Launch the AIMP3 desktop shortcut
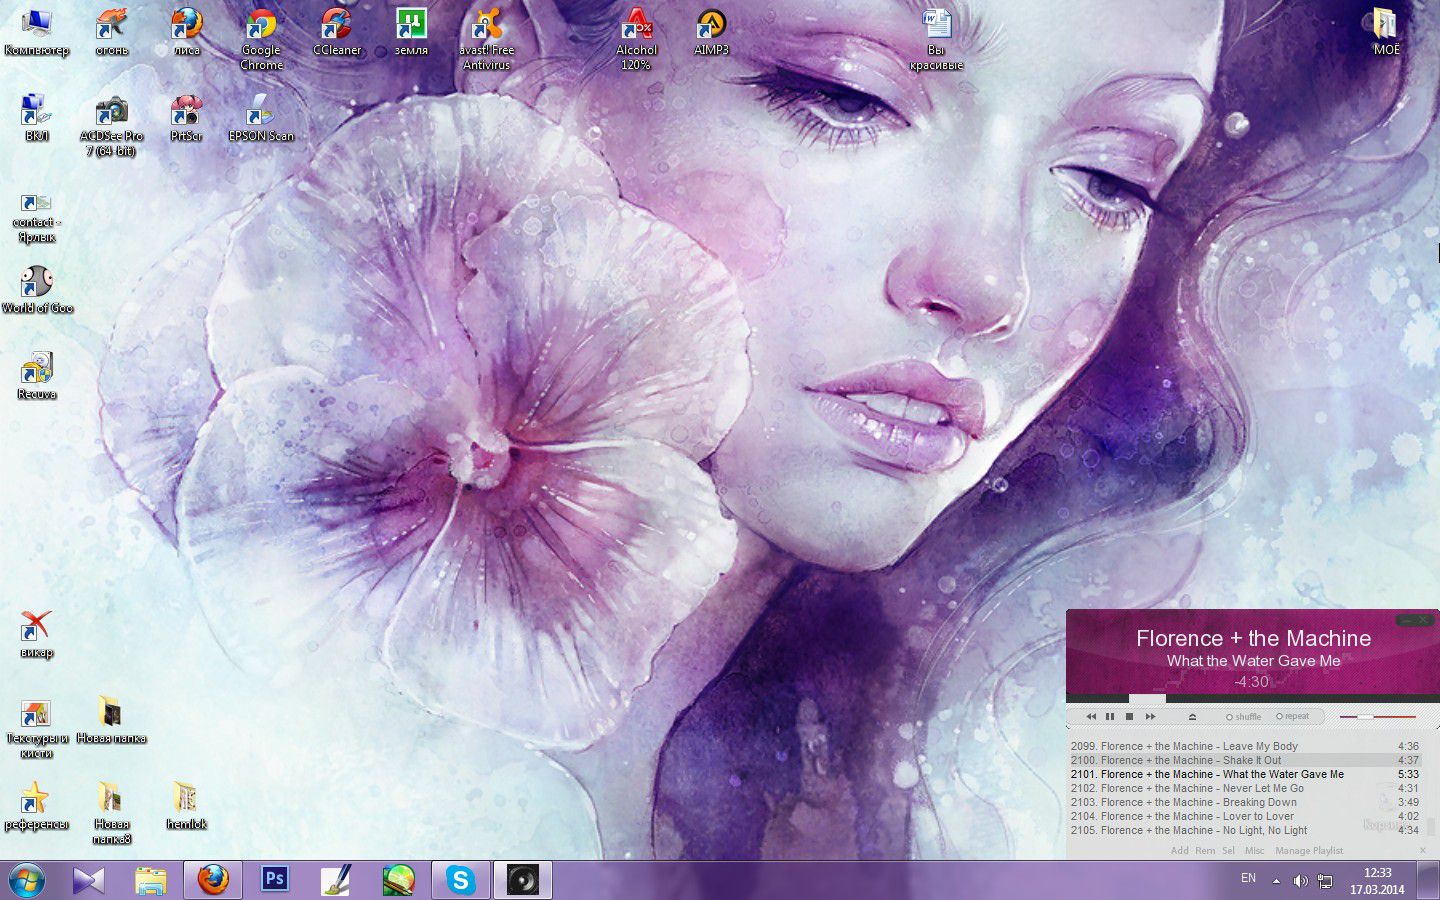 (x=711, y=33)
